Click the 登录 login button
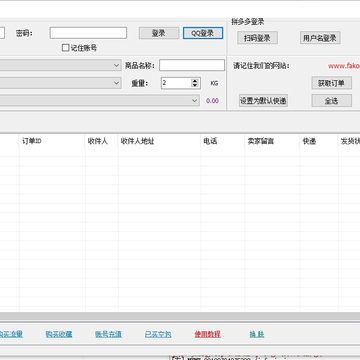The image size is (360, 360). [159, 33]
